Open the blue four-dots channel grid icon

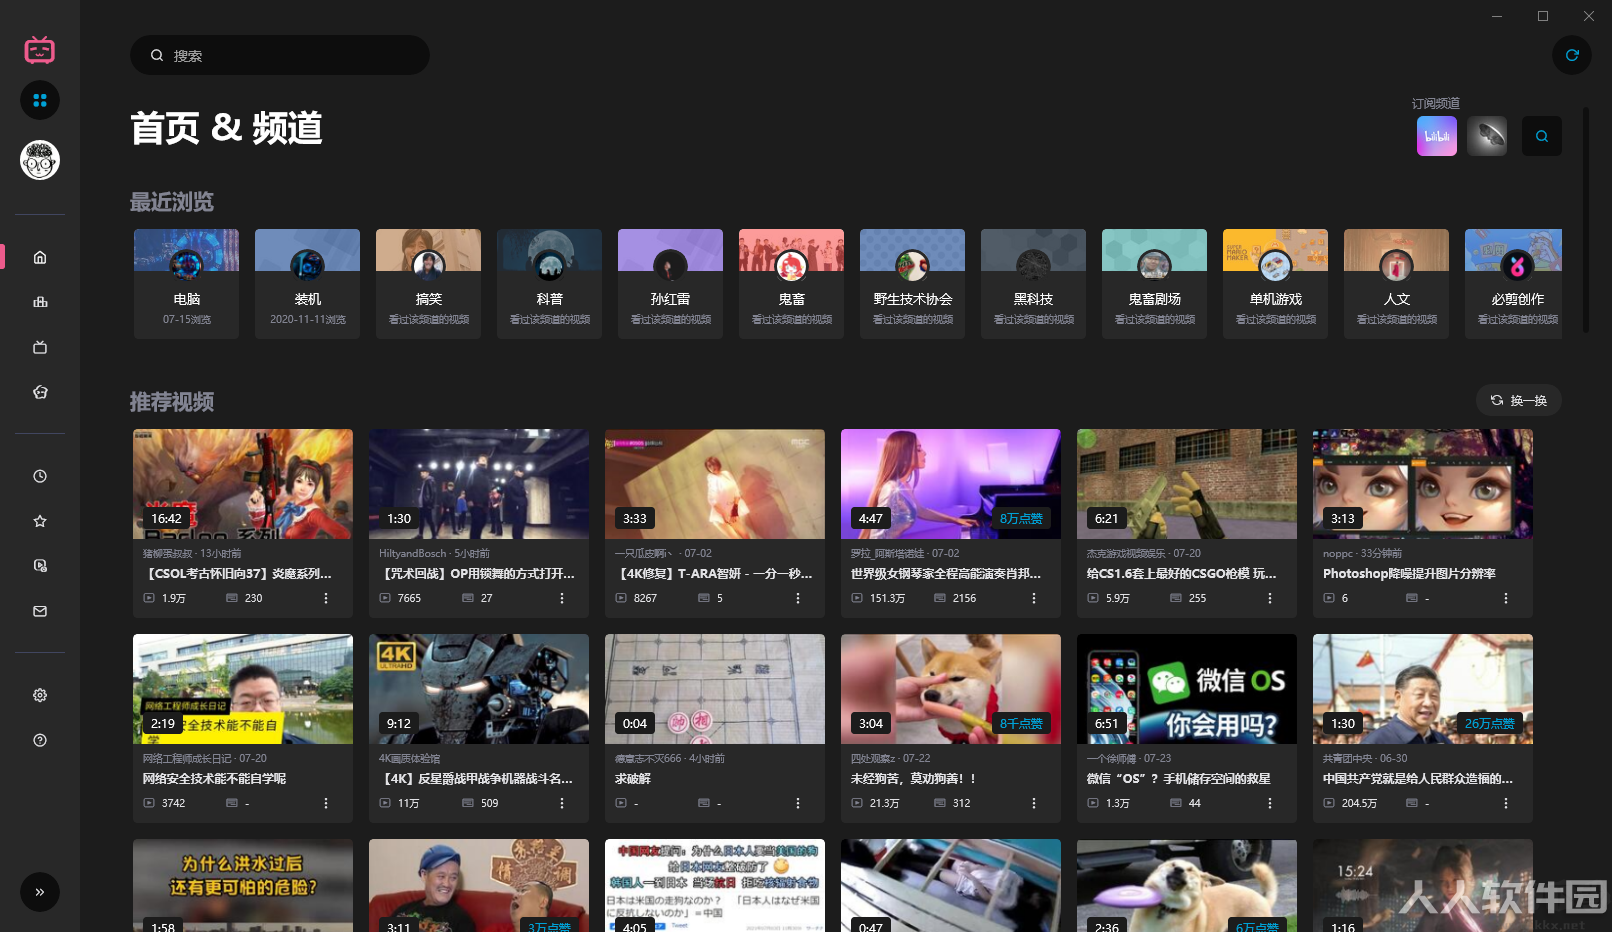tap(40, 100)
